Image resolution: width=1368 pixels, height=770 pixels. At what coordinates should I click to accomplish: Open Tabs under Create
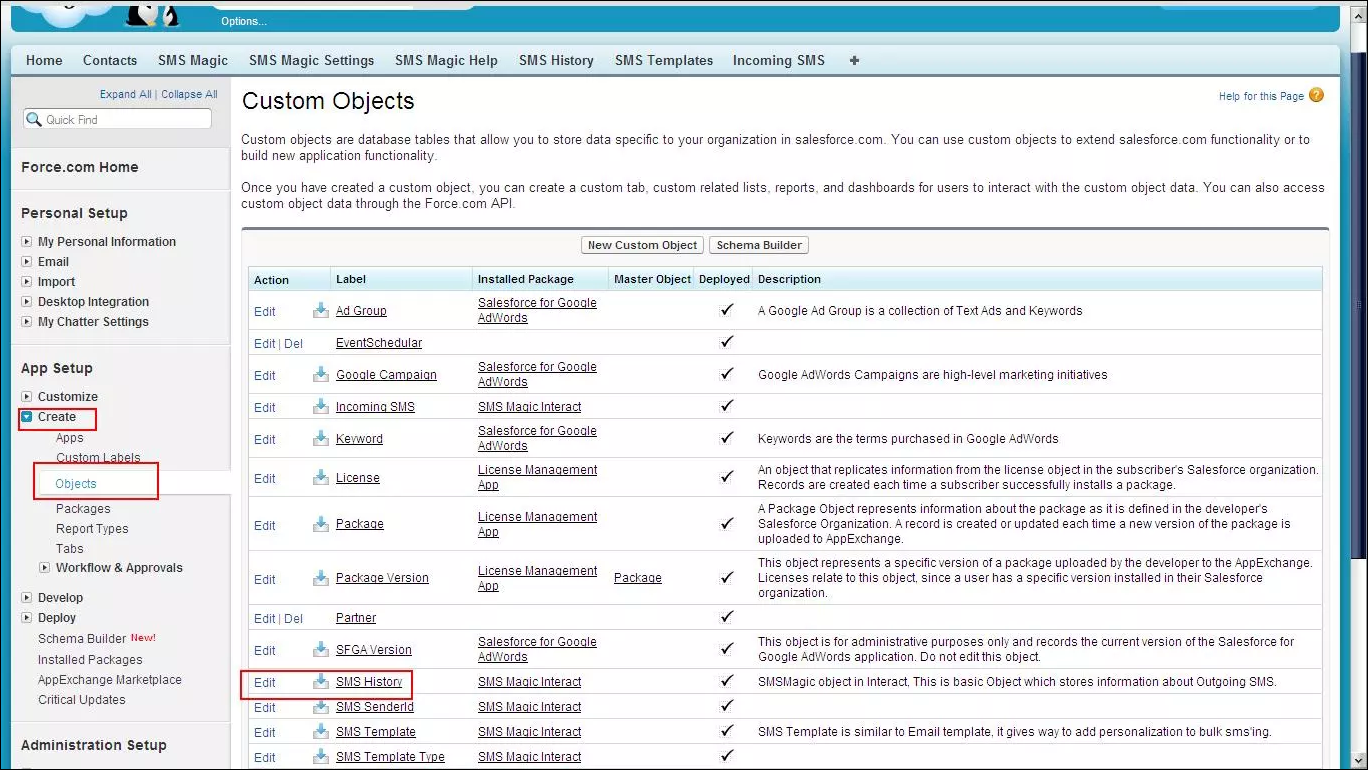point(70,548)
